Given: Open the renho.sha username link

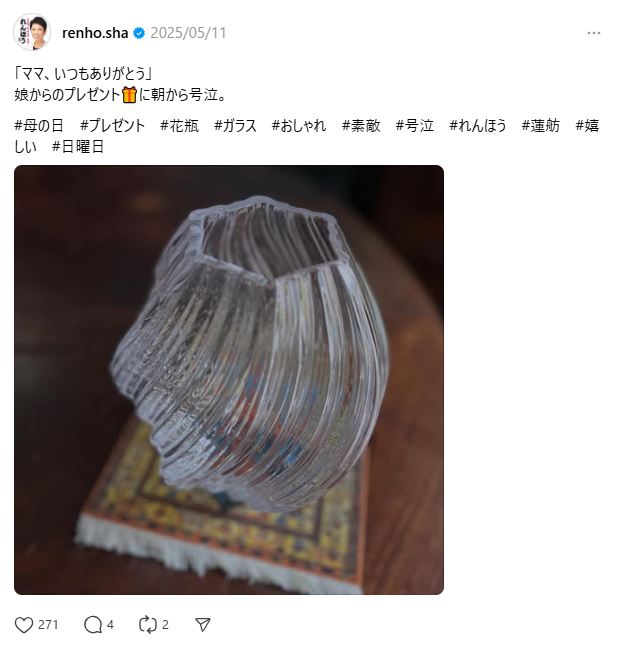Looking at the screenshot, I should (95, 33).
